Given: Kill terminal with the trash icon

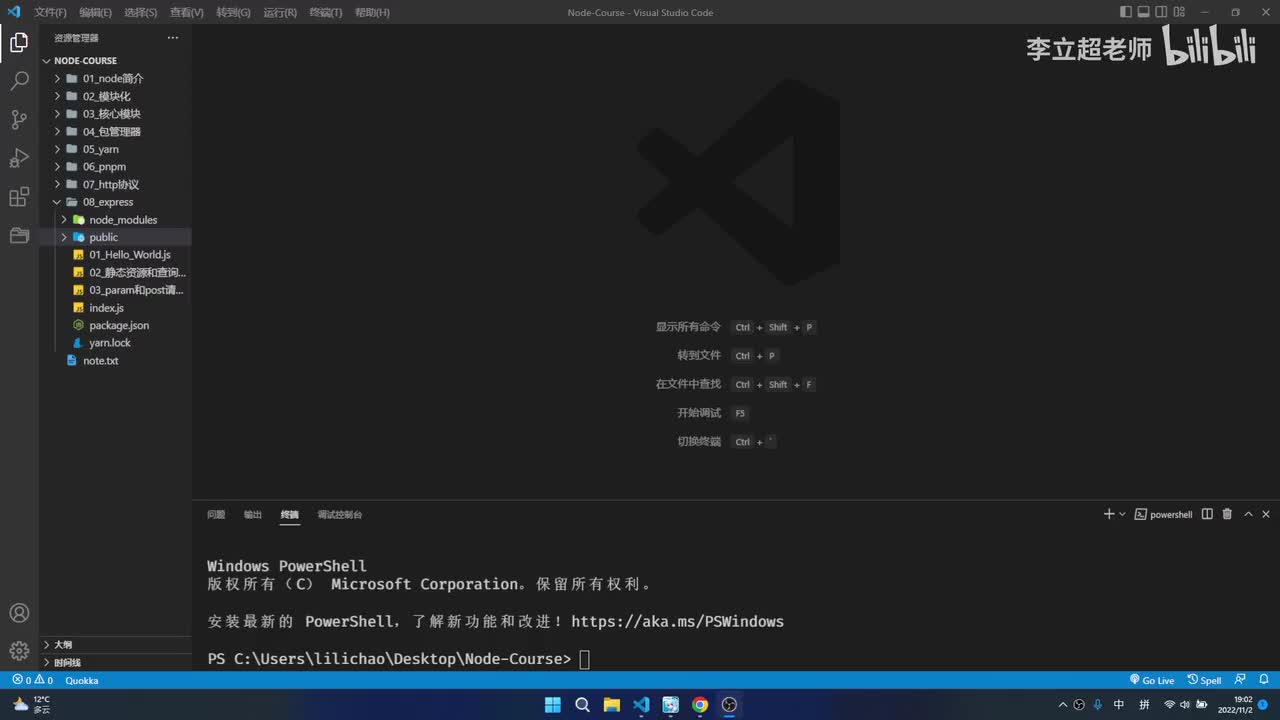Looking at the screenshot, I should (x=1227, y=514).
